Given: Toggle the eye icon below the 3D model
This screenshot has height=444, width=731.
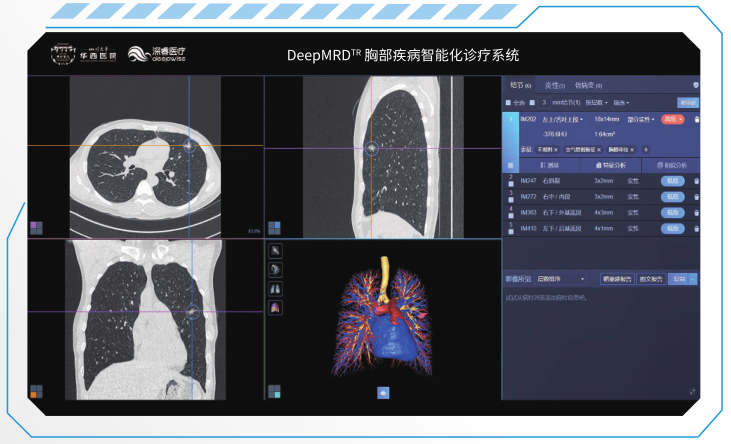Looking at the screenshot, I should pyautogui.click(x=383, y=393).
